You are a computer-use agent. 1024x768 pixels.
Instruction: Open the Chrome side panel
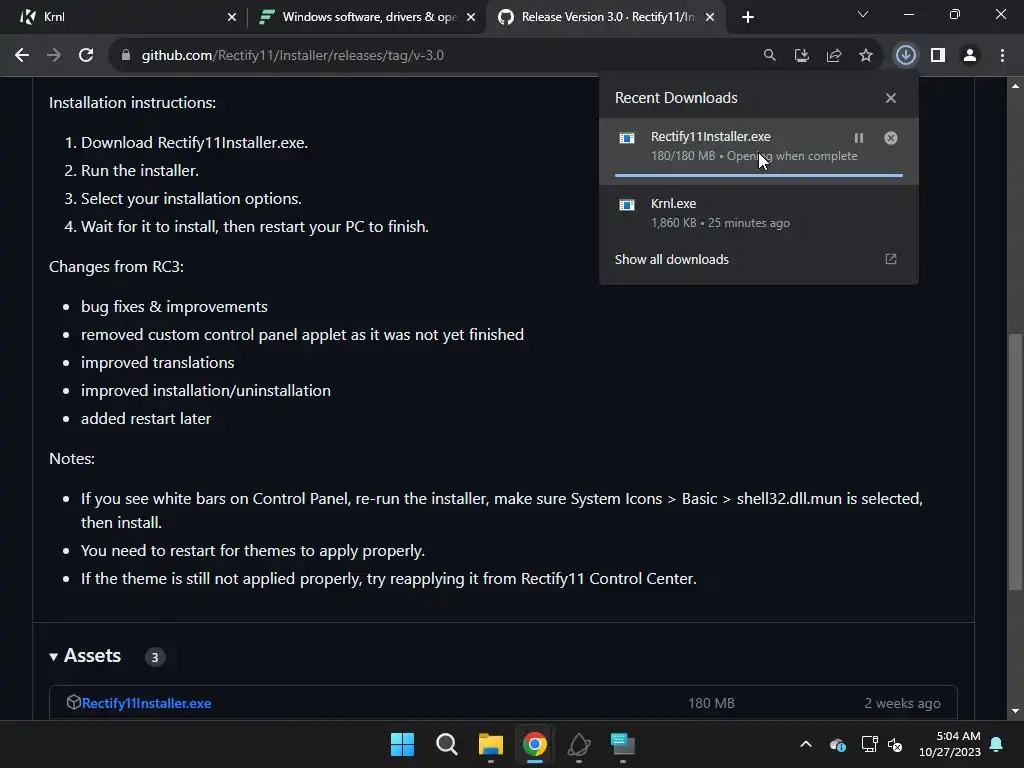(x=938, y=56)
